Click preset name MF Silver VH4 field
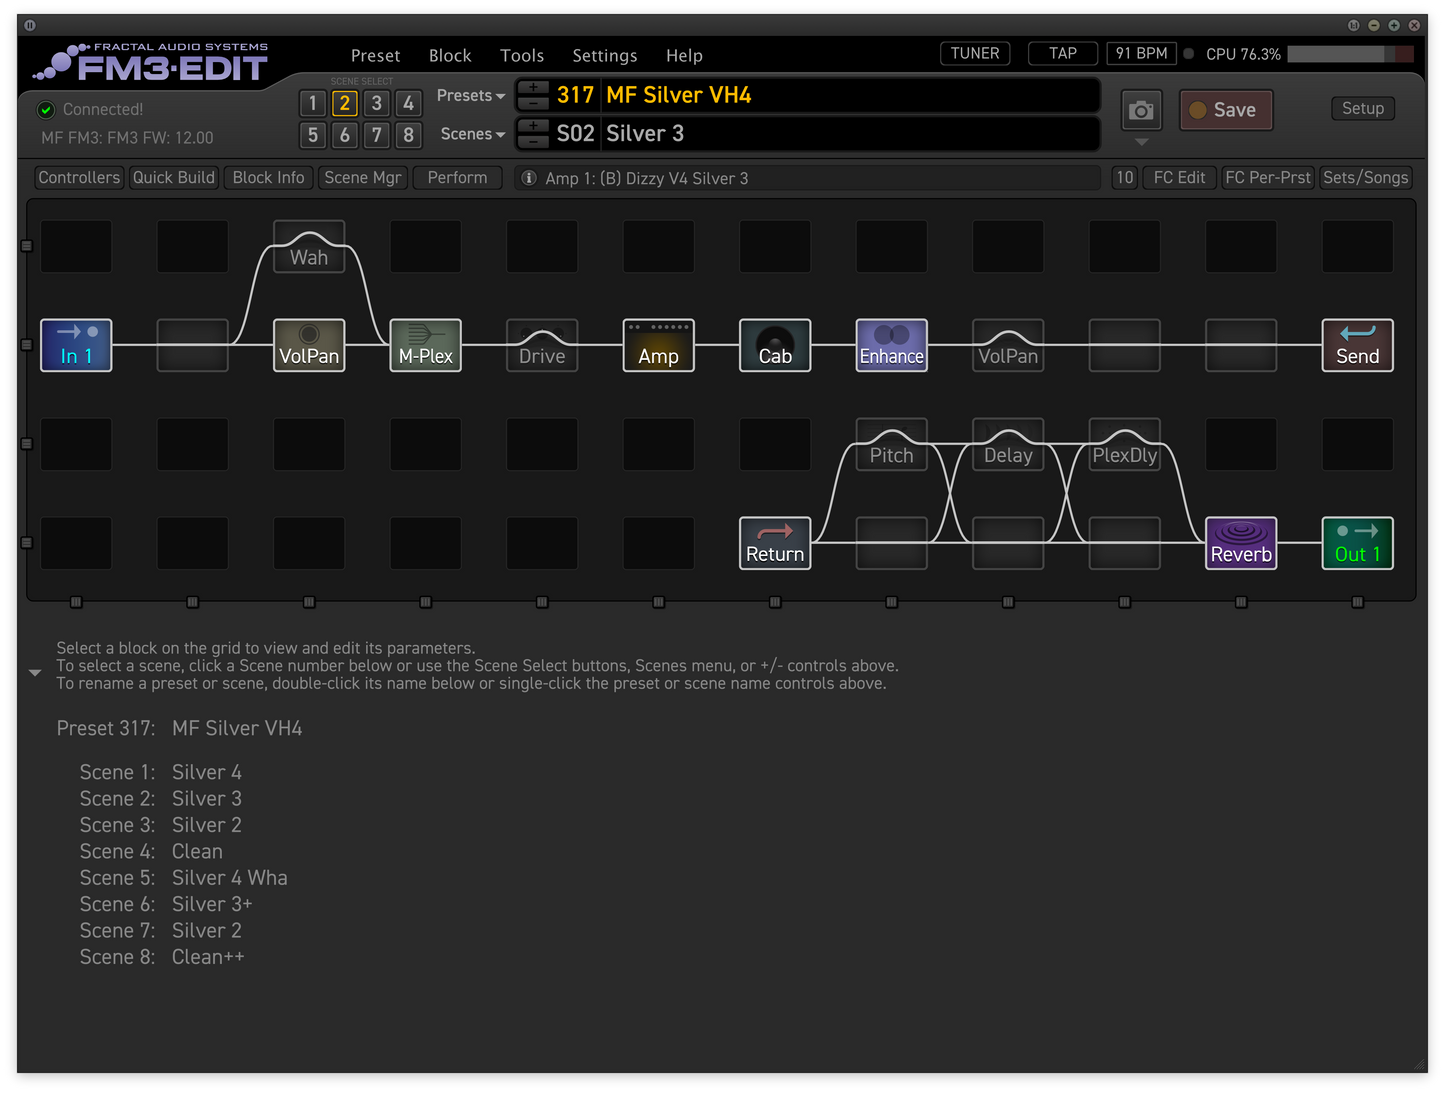The width and height of the screenshot is (1445, 1093). (x=850, y=96)
